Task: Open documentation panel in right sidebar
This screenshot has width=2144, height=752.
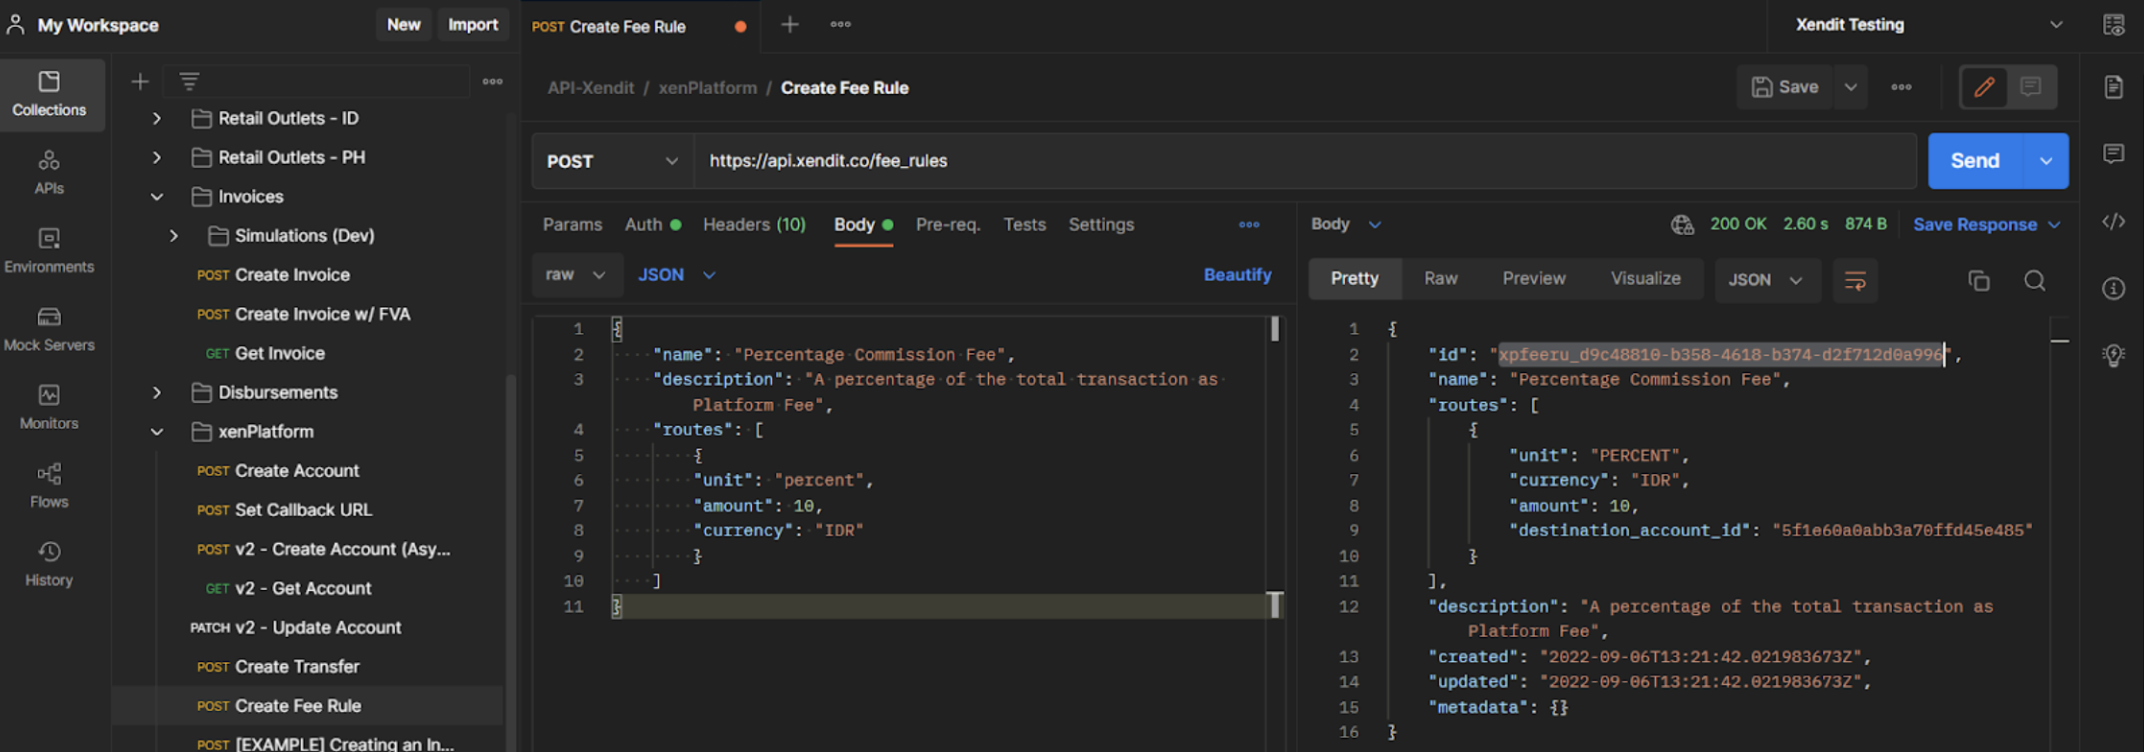Action: (x=2113, y=87)
